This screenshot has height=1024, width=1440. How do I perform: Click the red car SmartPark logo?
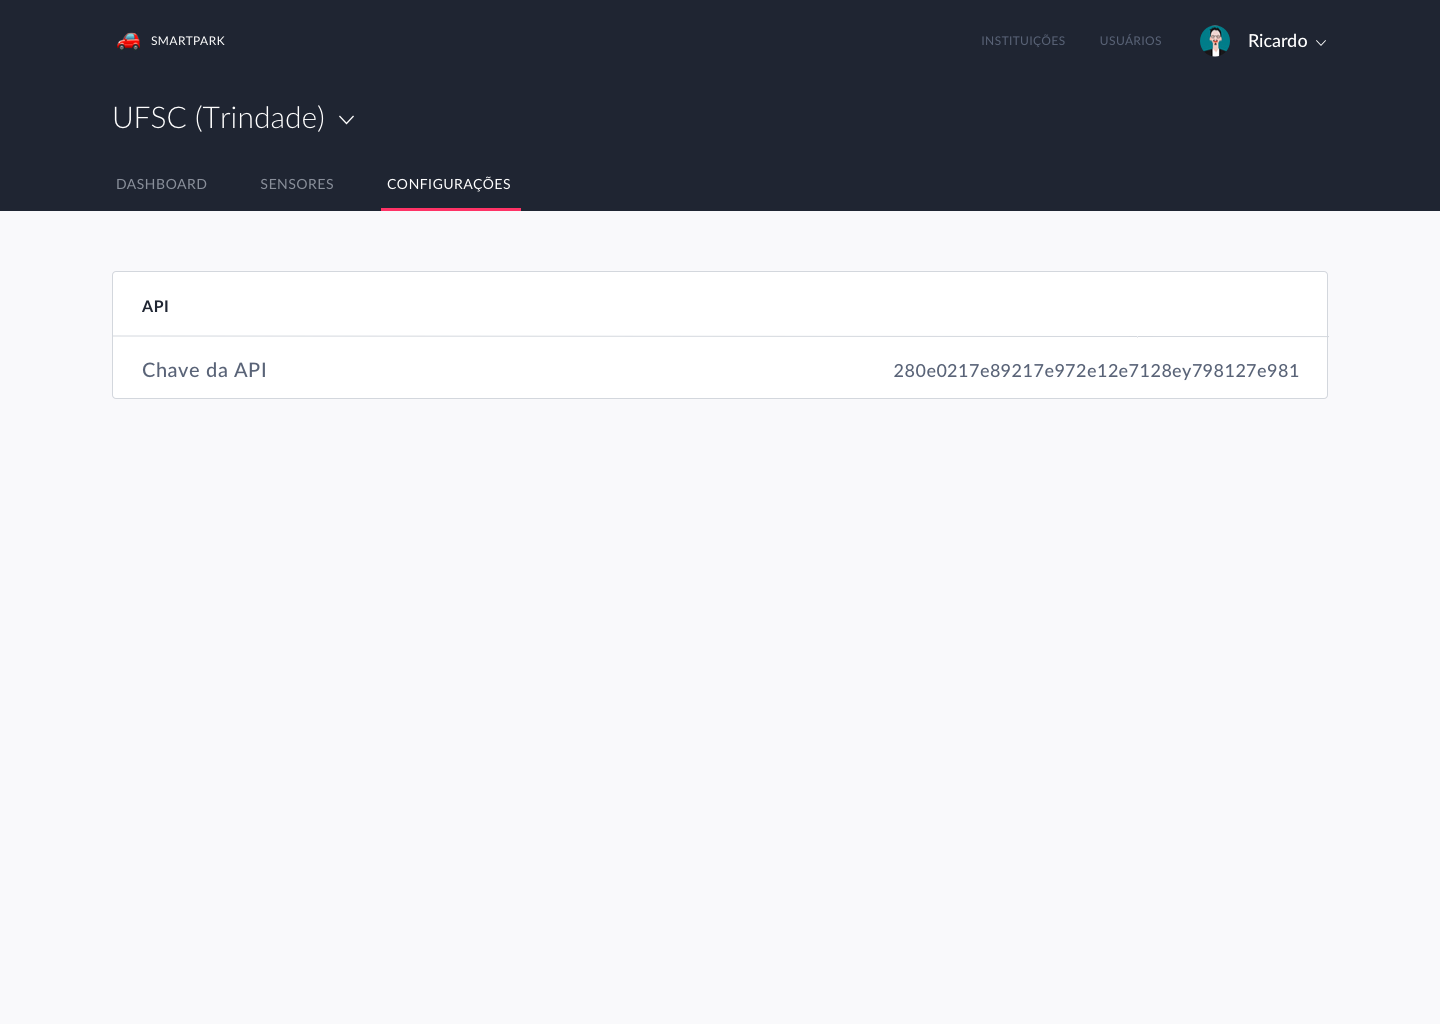(128, 41)
